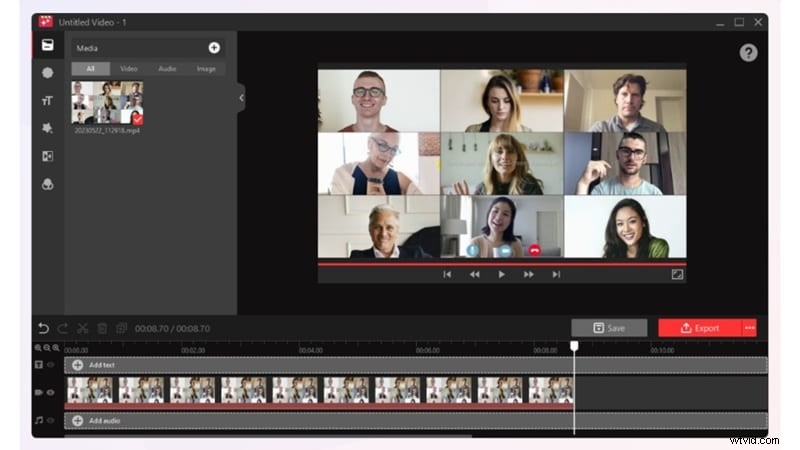The image size is (800, 450).
Task: Click the video track camera icon
Action: coord(39,392)
